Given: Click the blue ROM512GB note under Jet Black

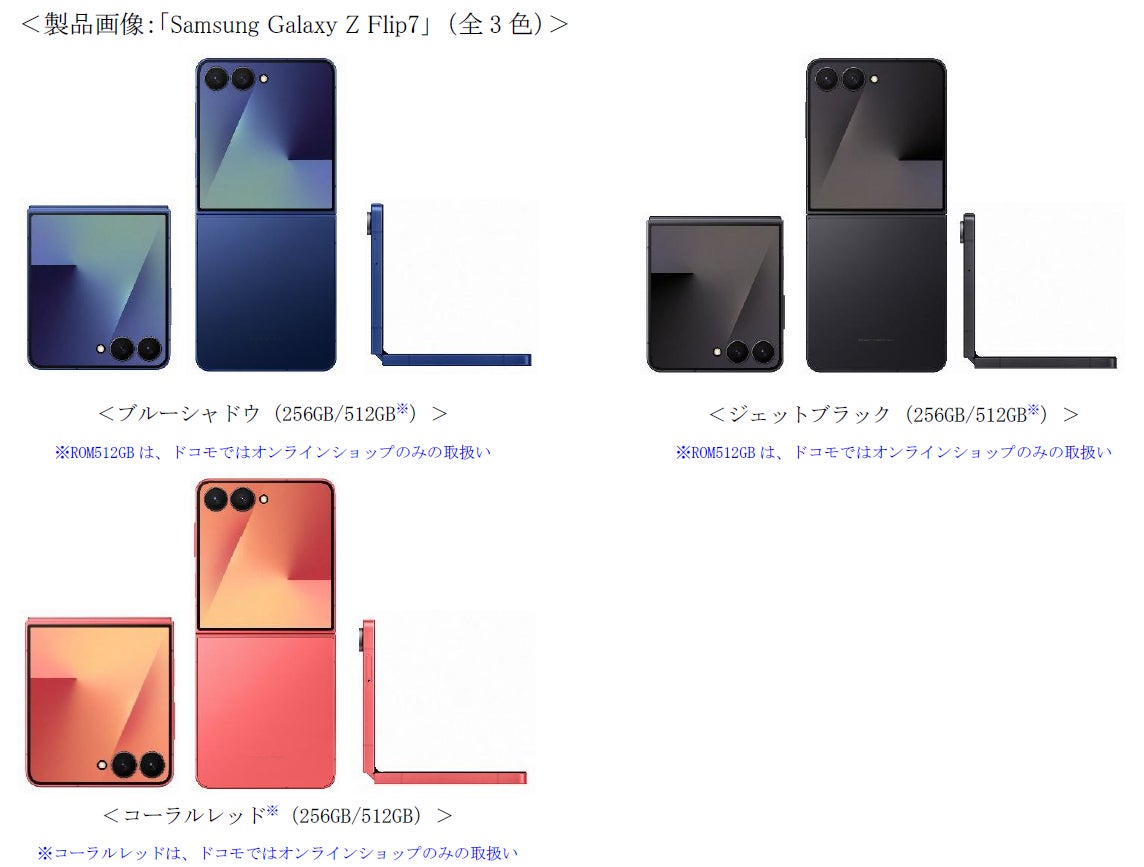Looking at the screenshot, I should click(894, 452).
